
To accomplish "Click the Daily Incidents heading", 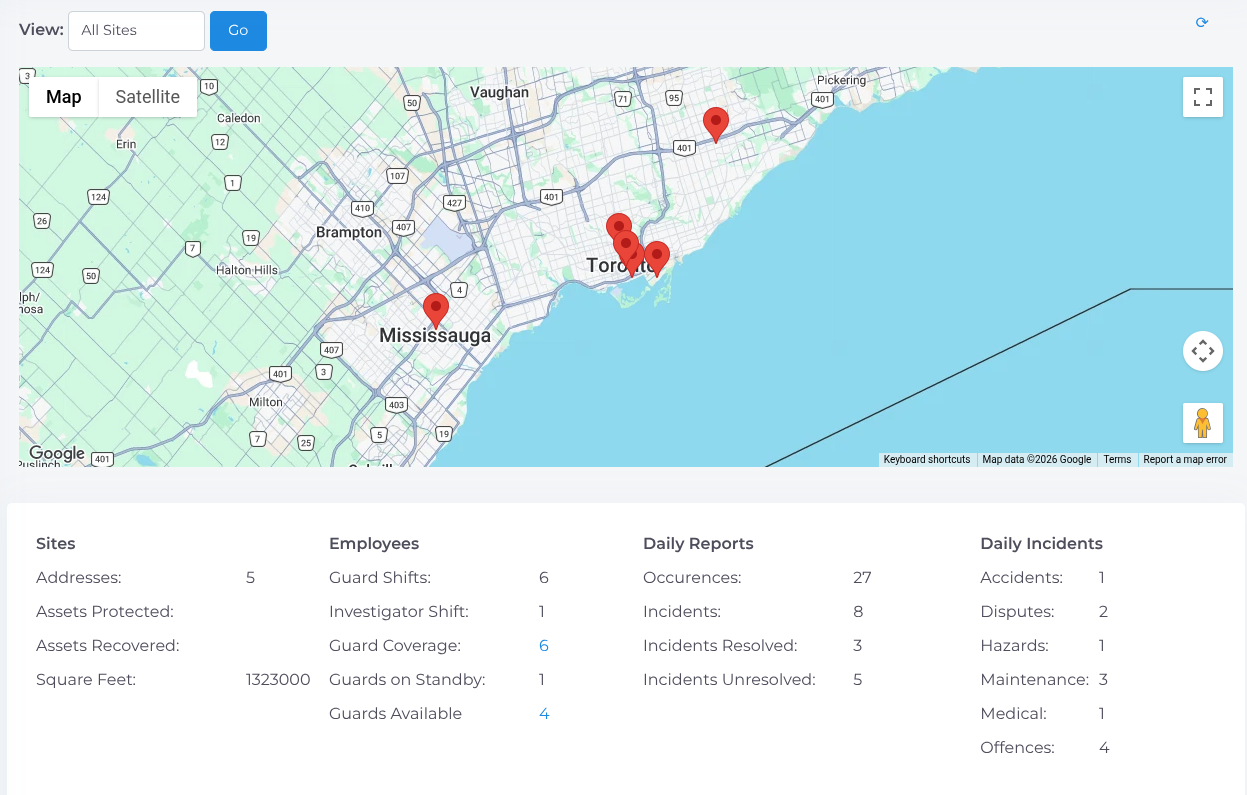I will pyautogui.click(x=1041, y=544).
